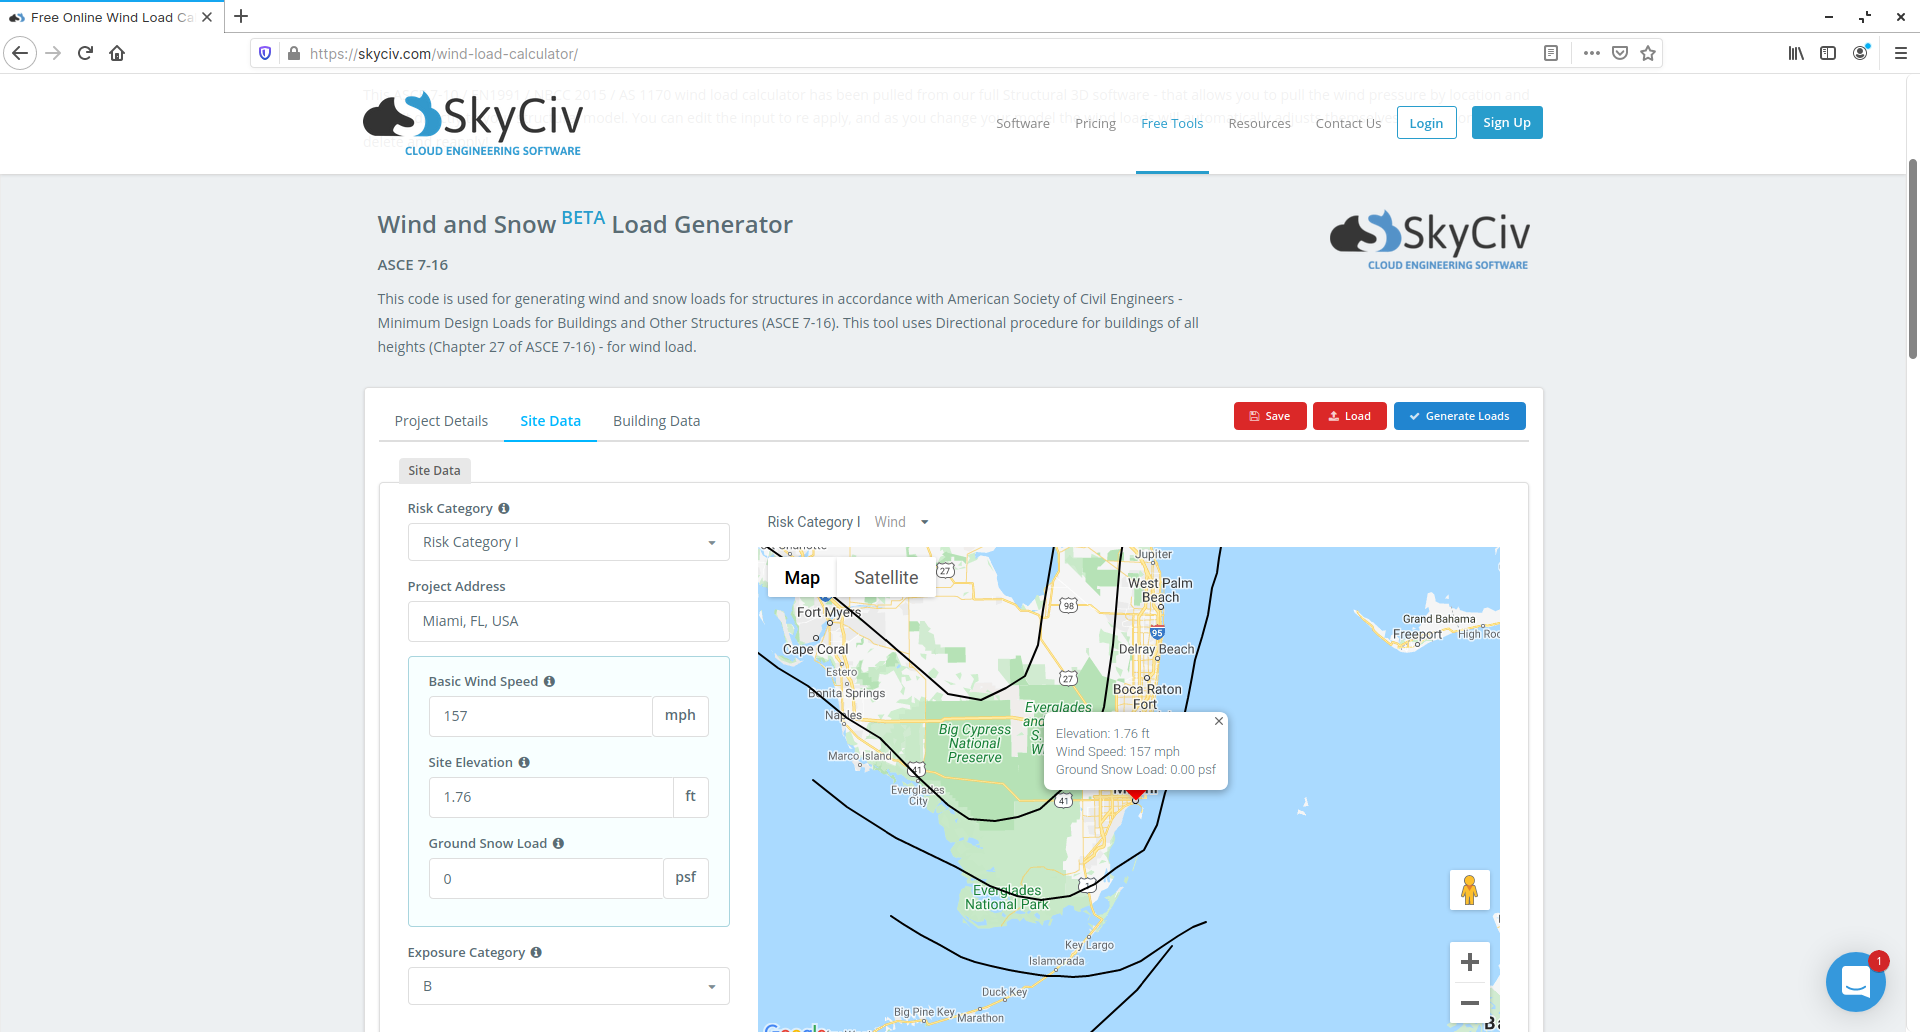Open Street View pegman on map
Image resolution: width=1920 pixels, height=1032 pixels.
click(x=1469, y=890)
